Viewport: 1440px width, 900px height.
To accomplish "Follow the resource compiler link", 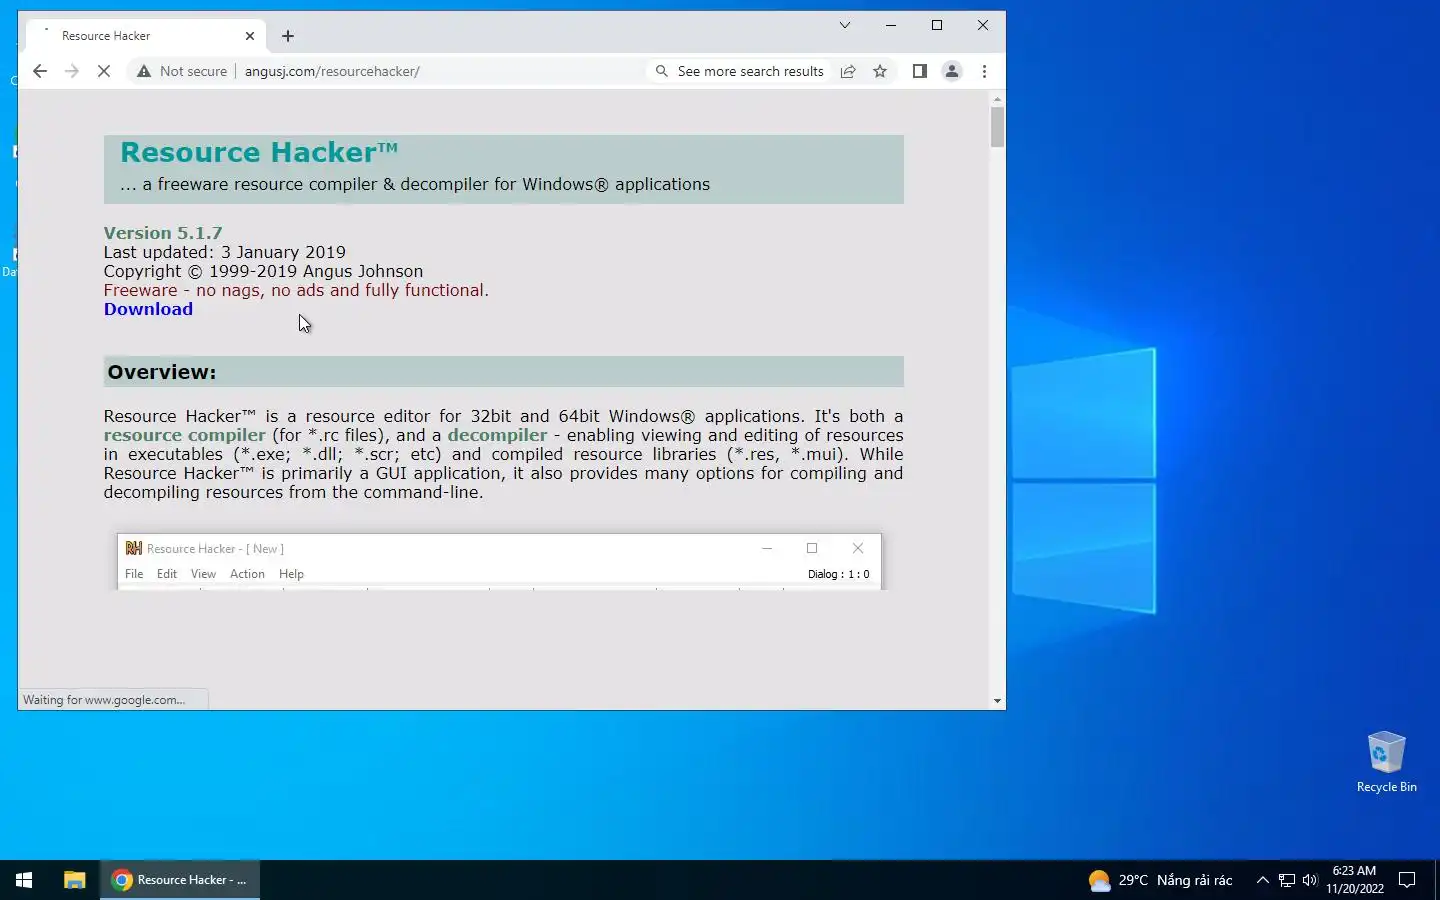I will [184, 435].
